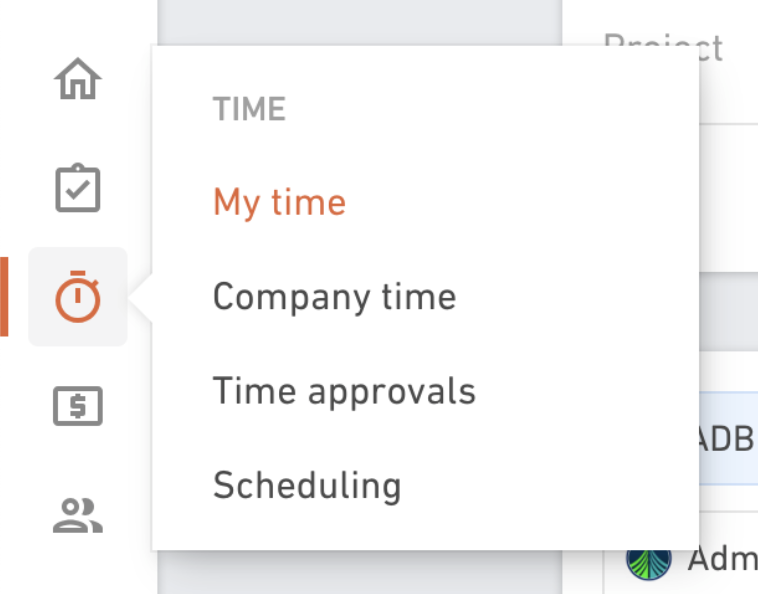
Task: Select the orange stopwatch Time icon
Action: pyautogui.click(x=77, y=296)
